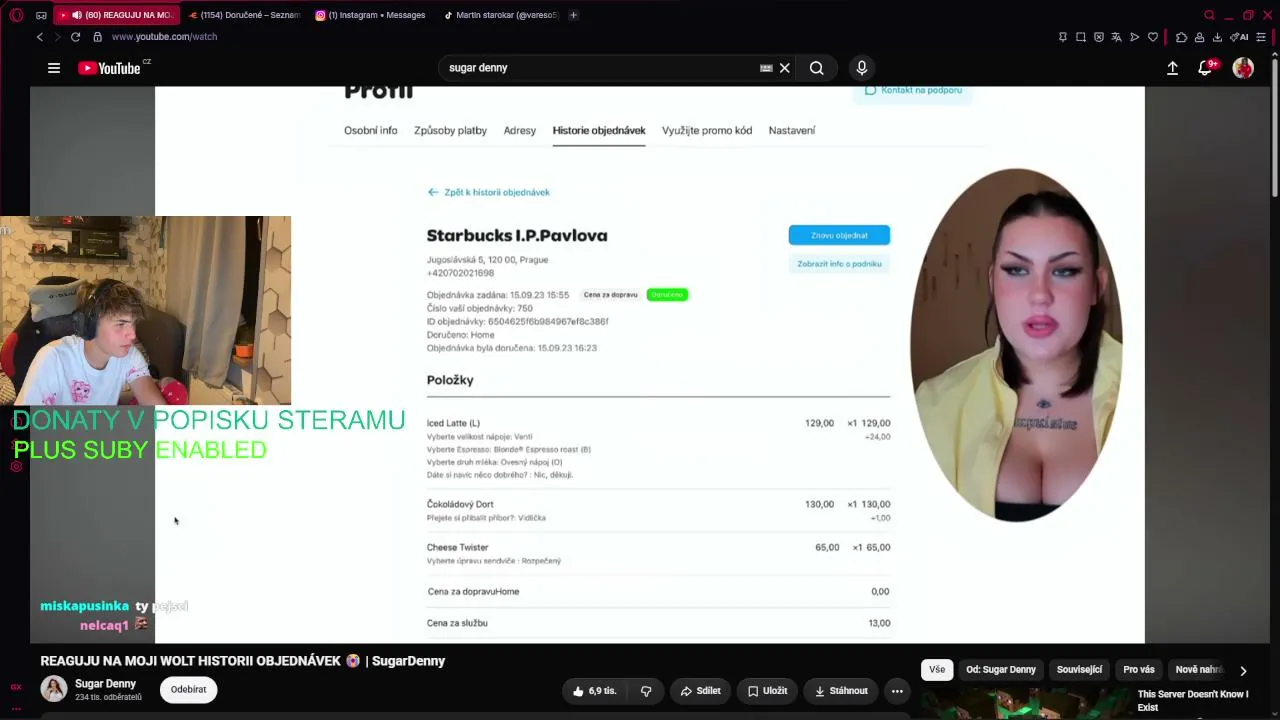Reload the page with the refresh icon

click(x=75, y=37)
